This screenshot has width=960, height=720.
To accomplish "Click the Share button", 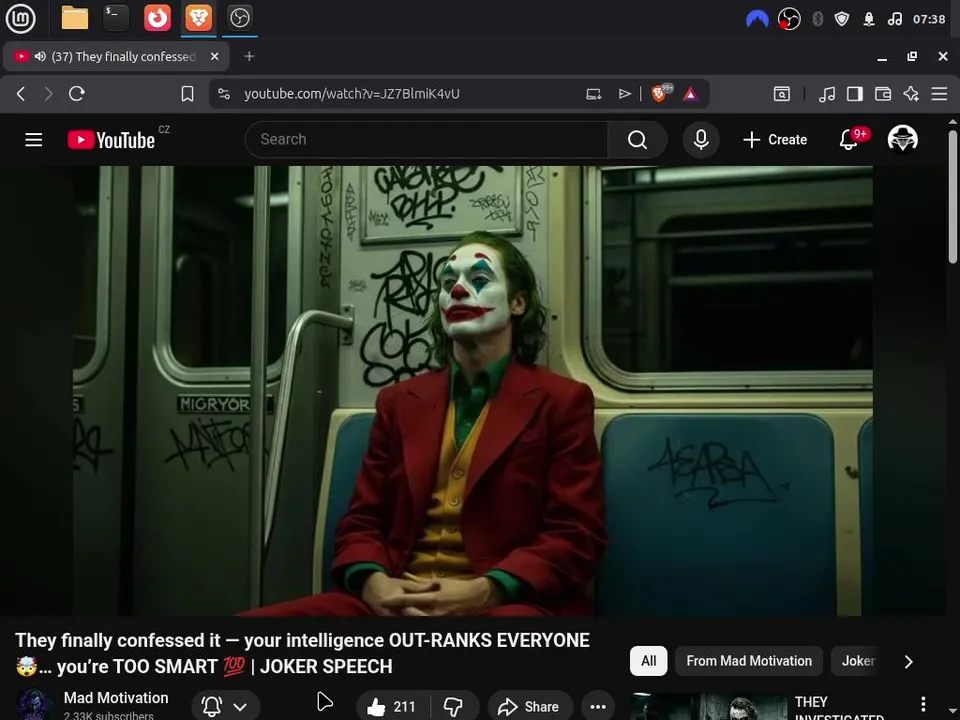I will [x=530, y=707].
